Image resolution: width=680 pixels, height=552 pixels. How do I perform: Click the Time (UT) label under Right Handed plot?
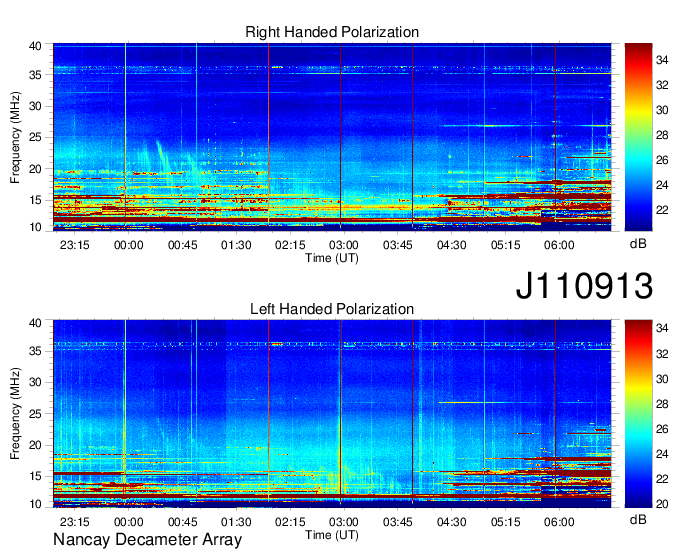click(332, 258)
